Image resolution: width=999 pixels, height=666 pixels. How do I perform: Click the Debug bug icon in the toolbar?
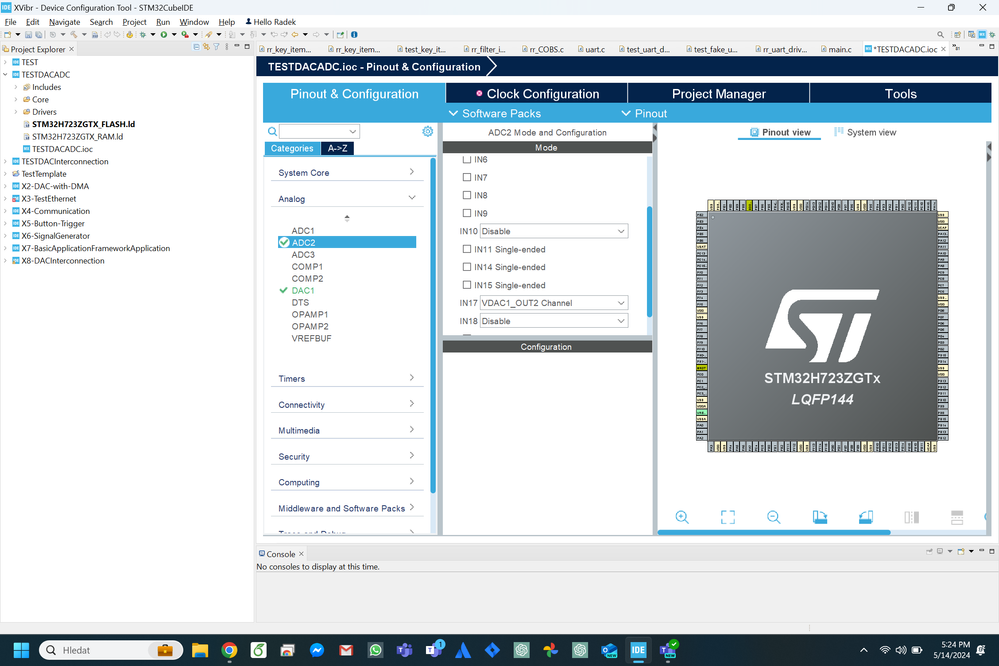coord(143,34)
